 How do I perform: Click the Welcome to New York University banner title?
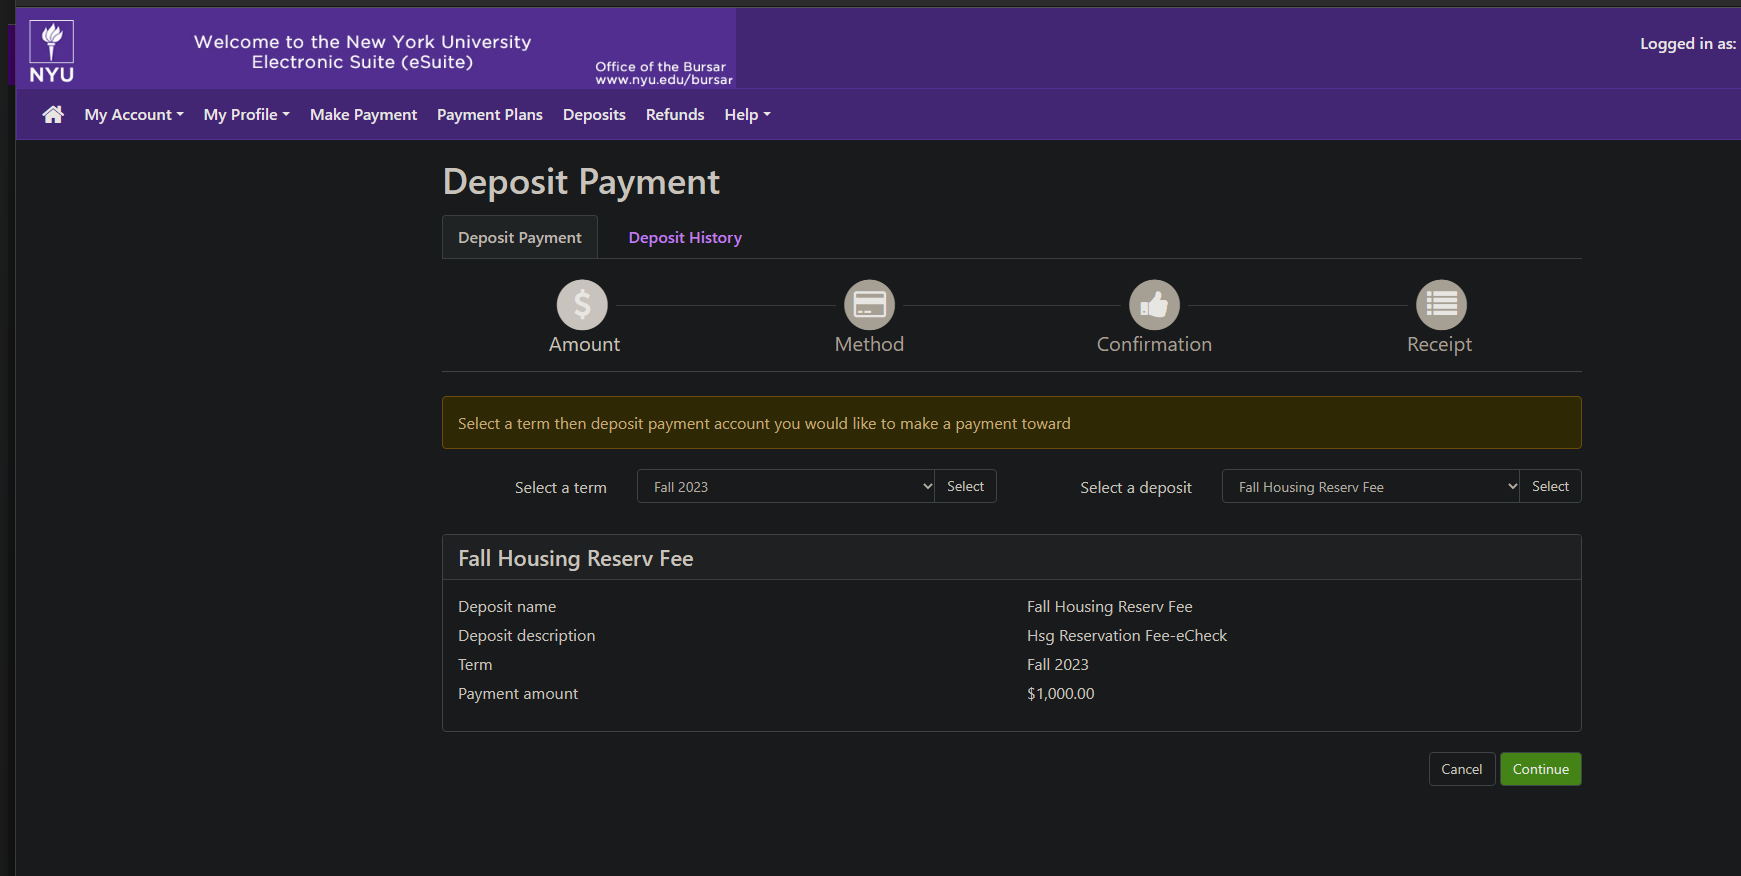click(x=363, y=52)
